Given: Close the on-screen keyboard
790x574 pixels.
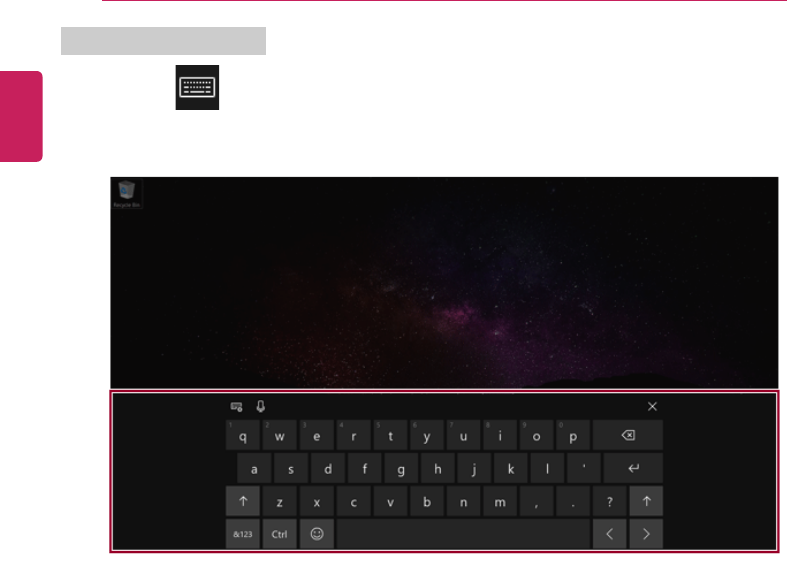Looking at the screenshot, I should click(652, 406).
